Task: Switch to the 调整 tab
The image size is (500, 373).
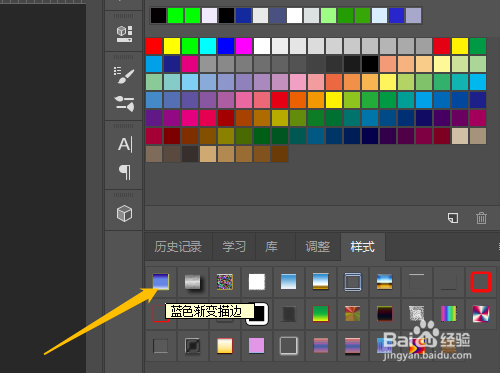Action: pos(318,247)
